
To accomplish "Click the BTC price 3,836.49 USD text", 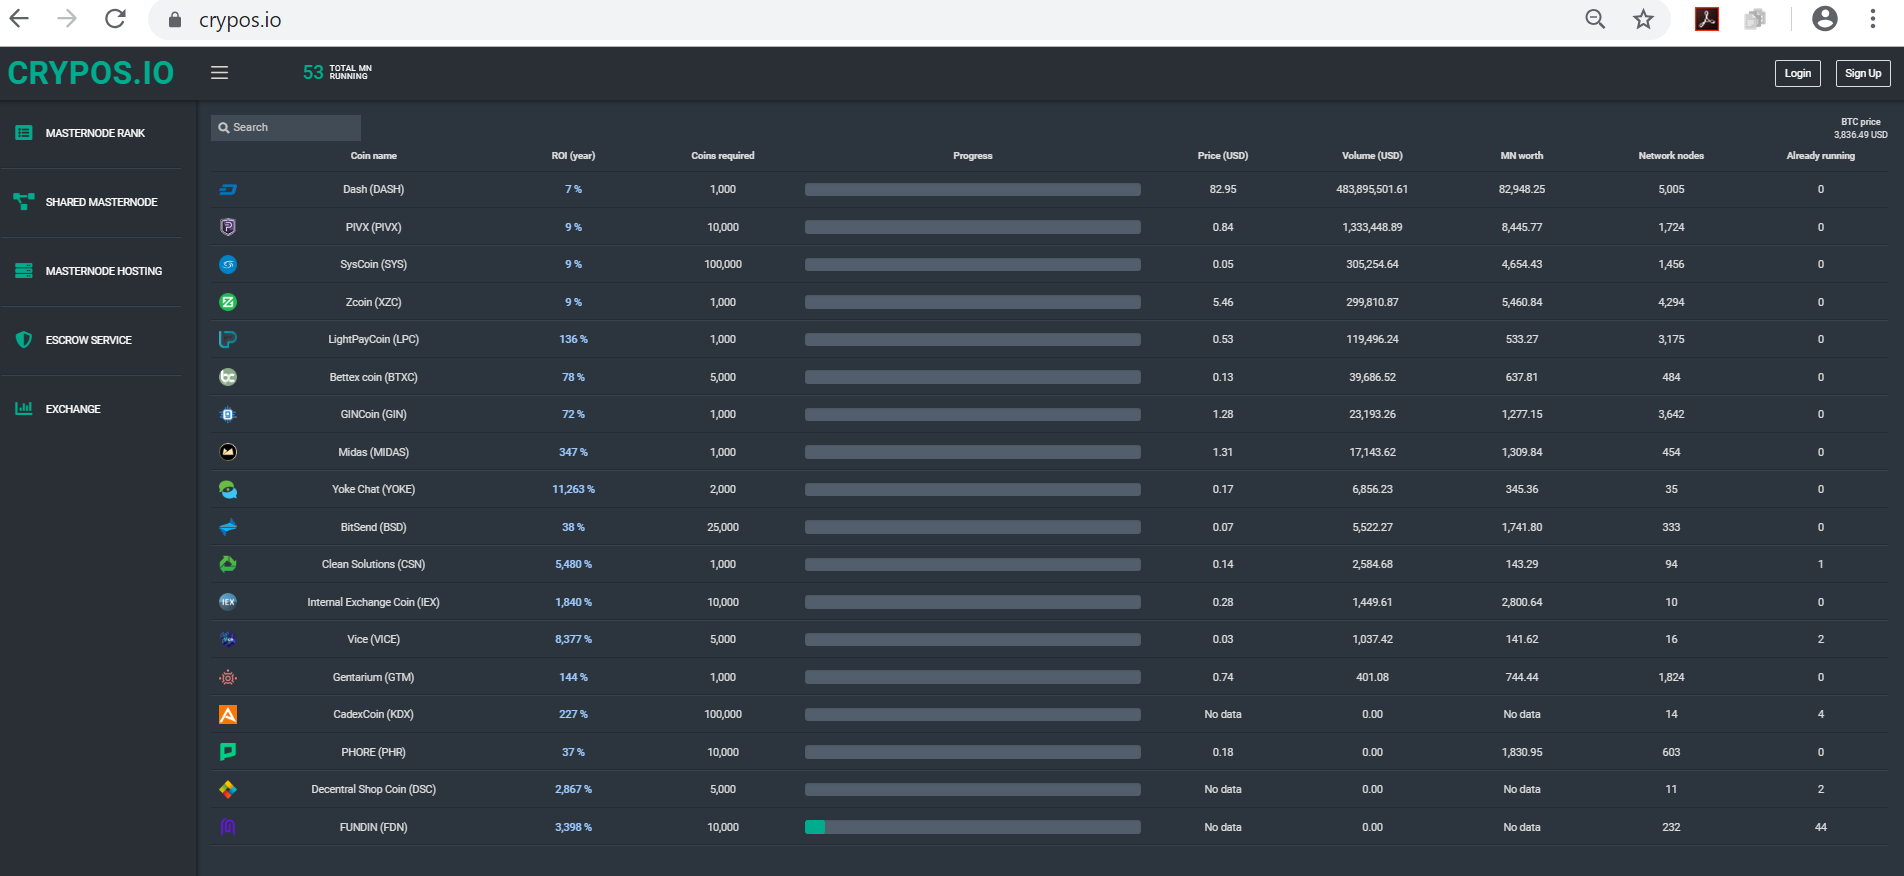I will [x=1860, y=128].
